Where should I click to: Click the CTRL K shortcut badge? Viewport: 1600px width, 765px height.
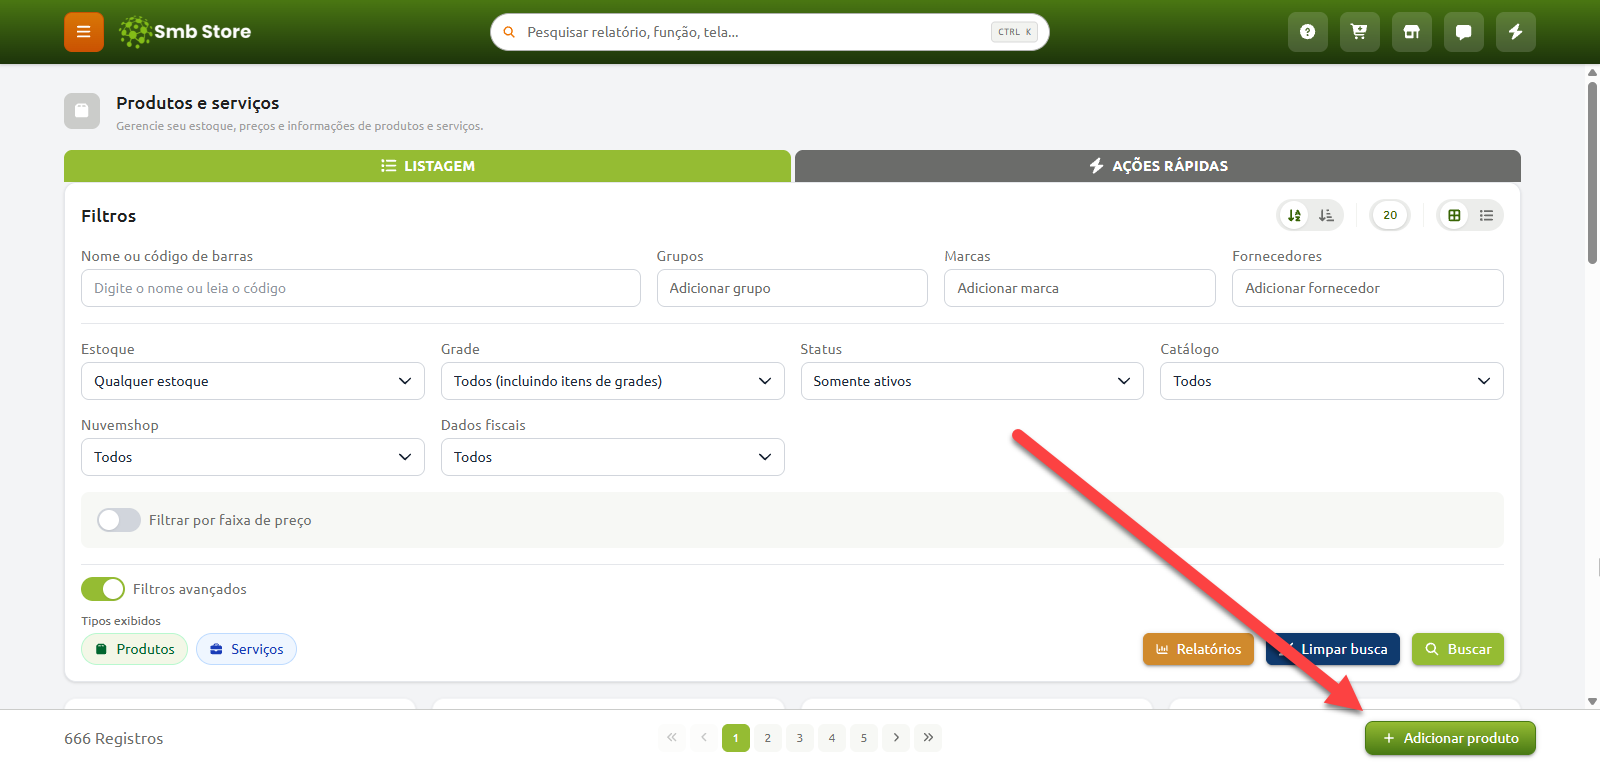click(x=1014, y=32)
